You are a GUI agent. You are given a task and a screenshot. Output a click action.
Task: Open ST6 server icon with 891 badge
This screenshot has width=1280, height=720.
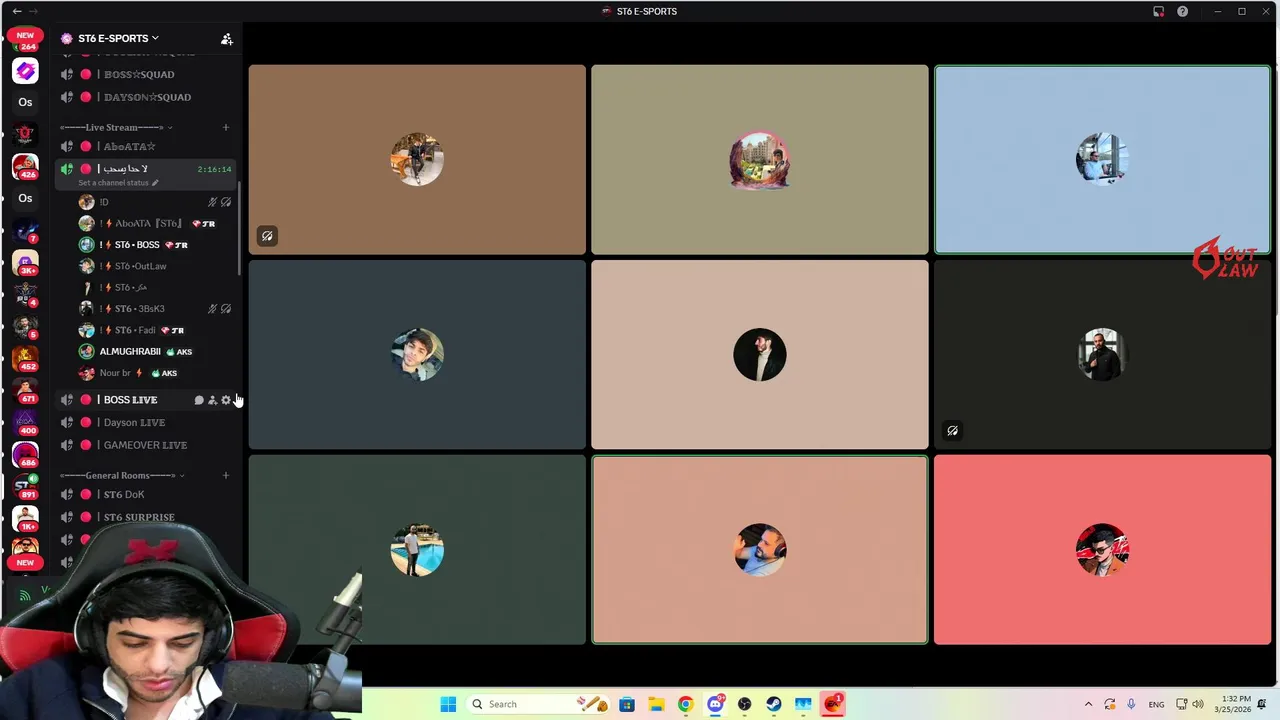[x=25, y=487]
